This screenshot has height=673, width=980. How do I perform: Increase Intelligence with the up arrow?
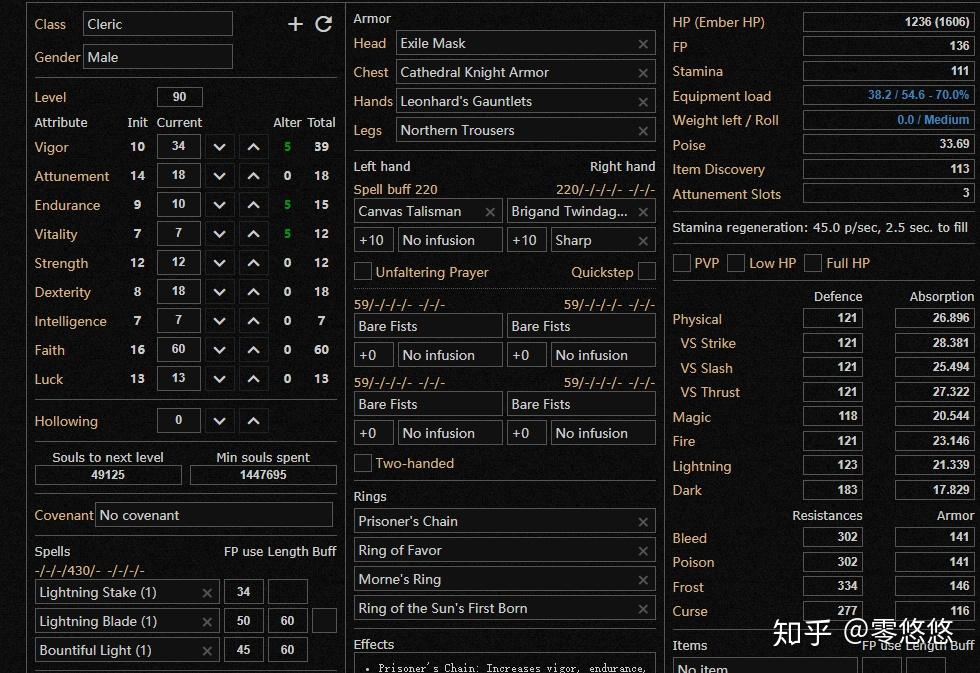point(253,321)
